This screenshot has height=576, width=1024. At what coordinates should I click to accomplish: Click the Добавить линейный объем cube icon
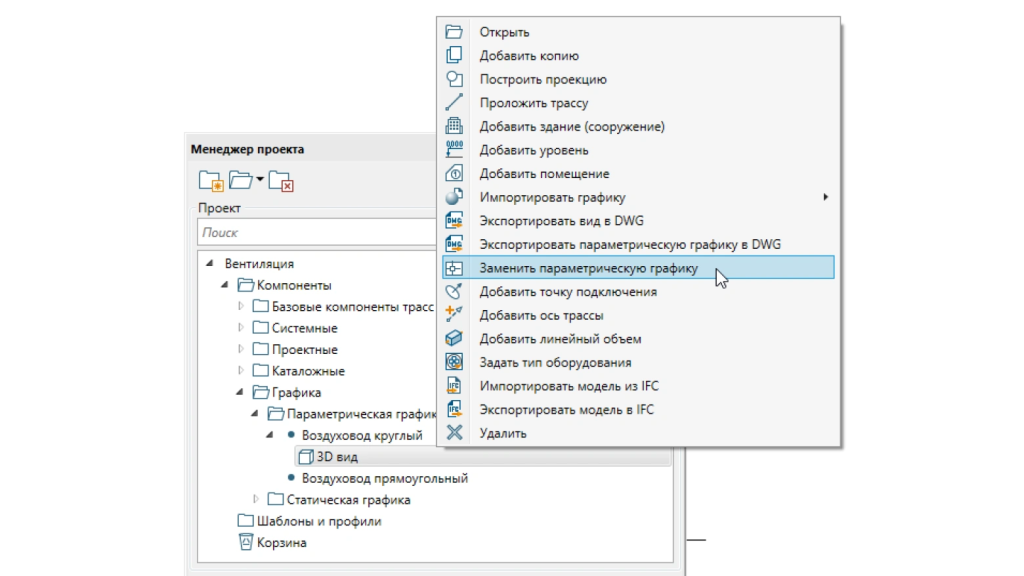[x=454, y=339]
